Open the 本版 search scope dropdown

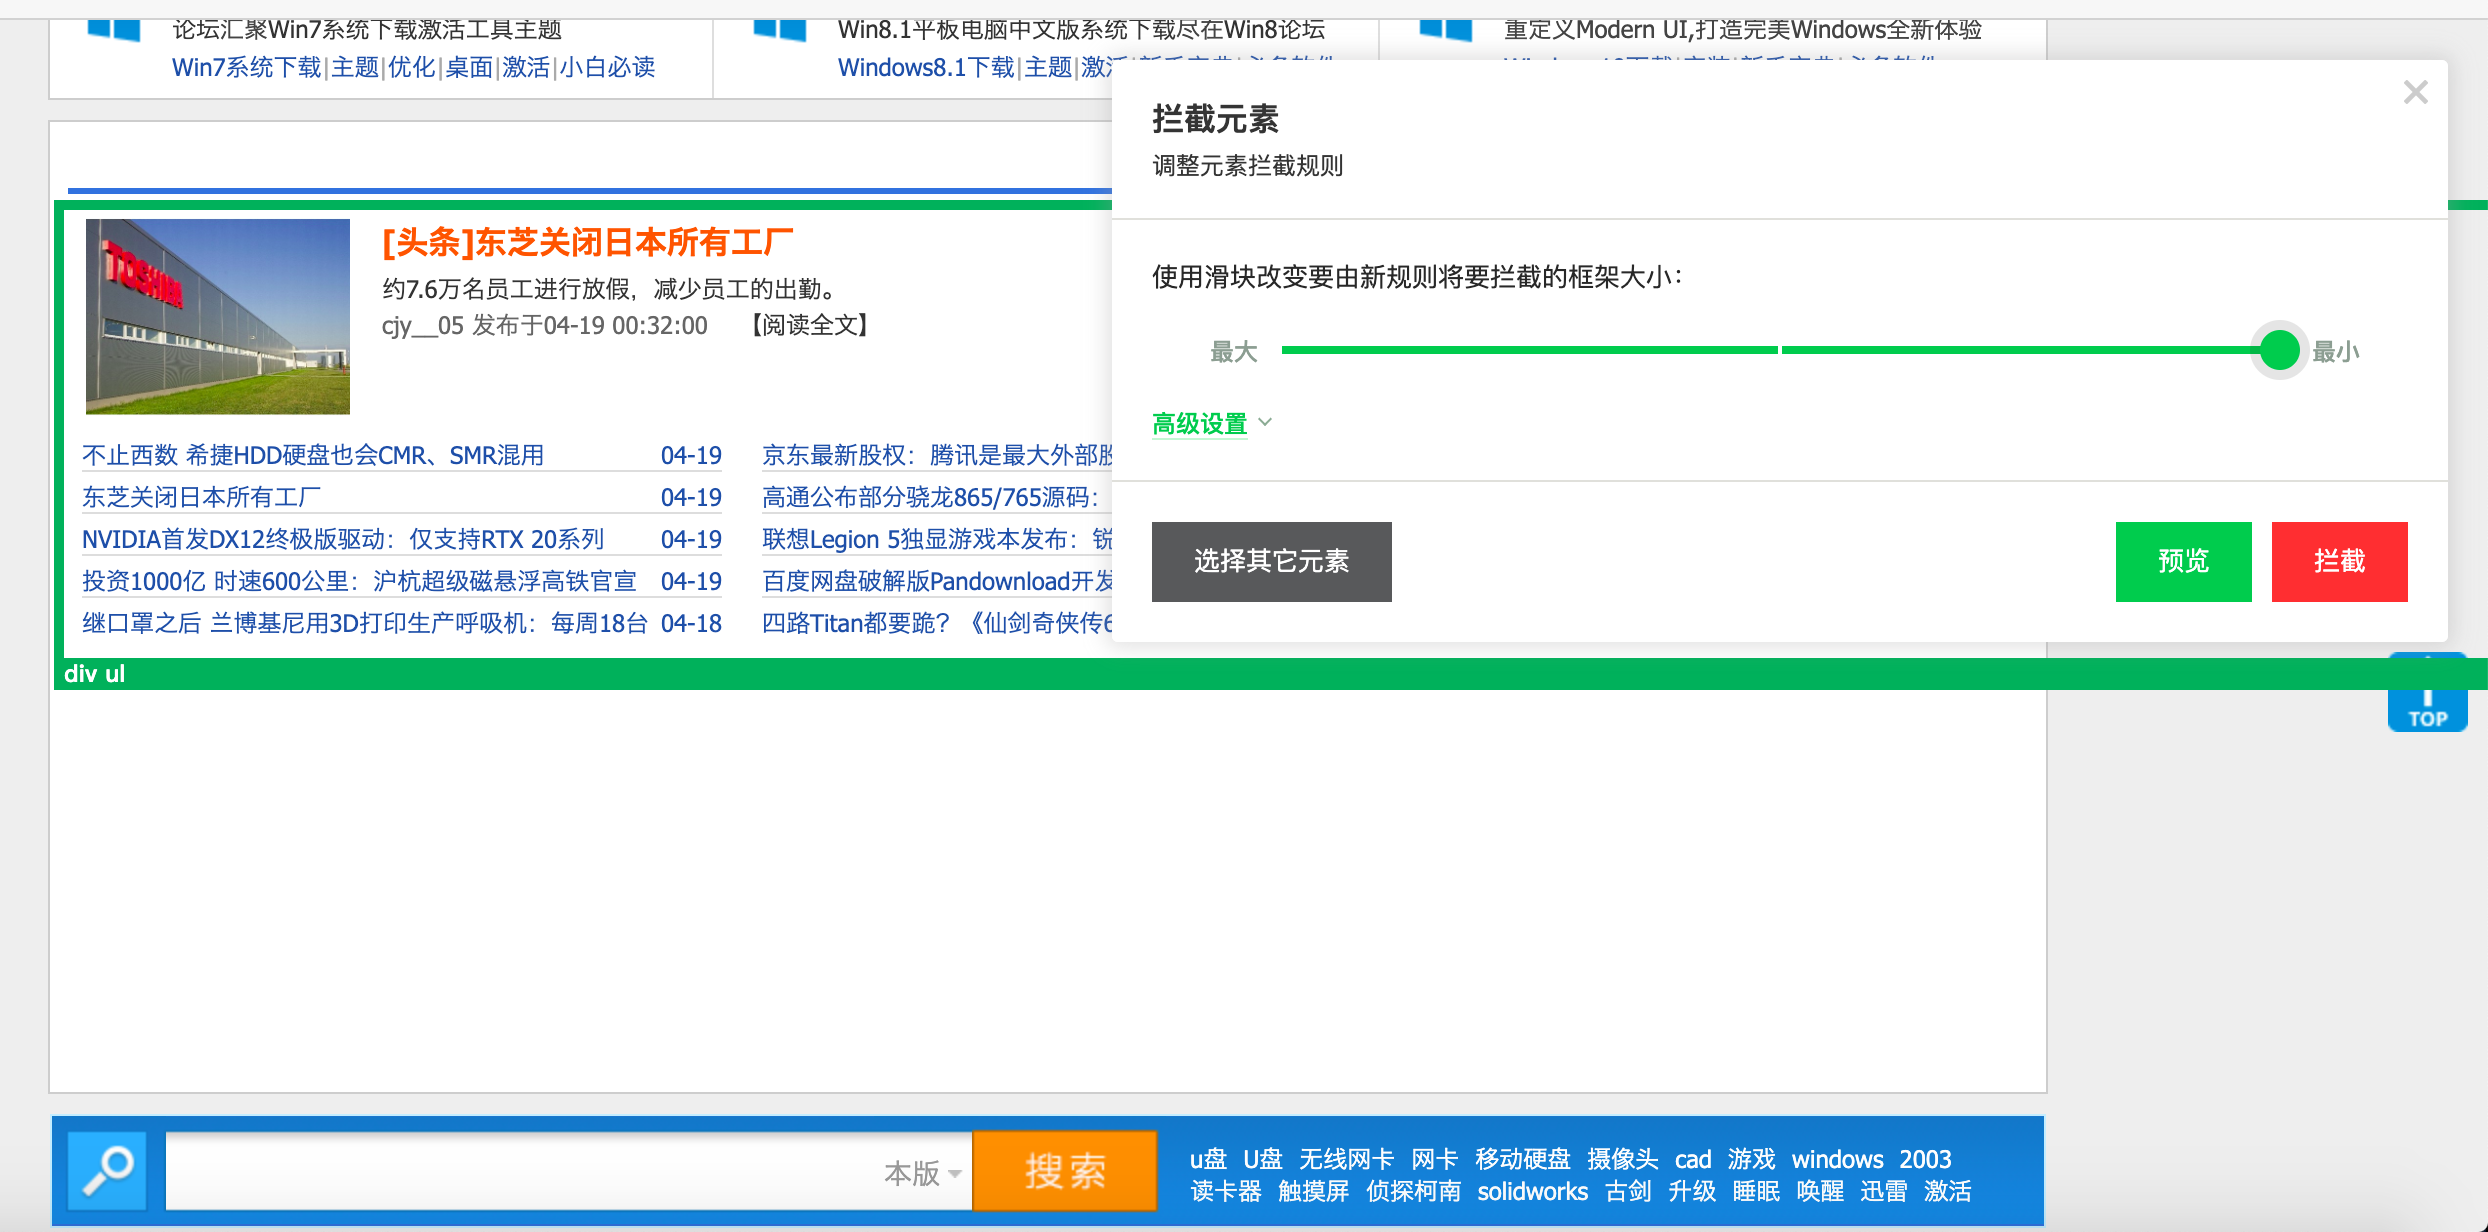tap(923, 1173)
